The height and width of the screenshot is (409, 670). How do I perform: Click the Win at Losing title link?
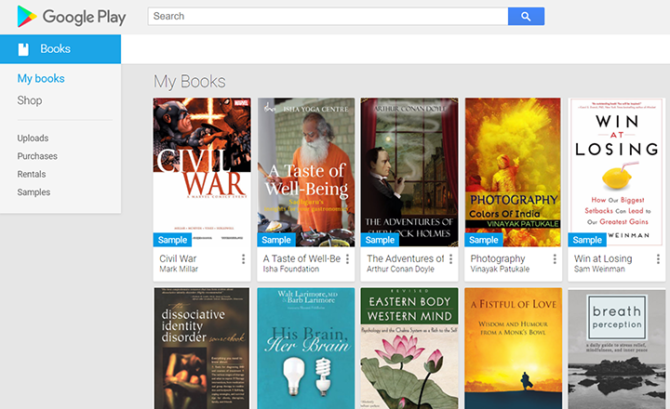coord(603,259)
